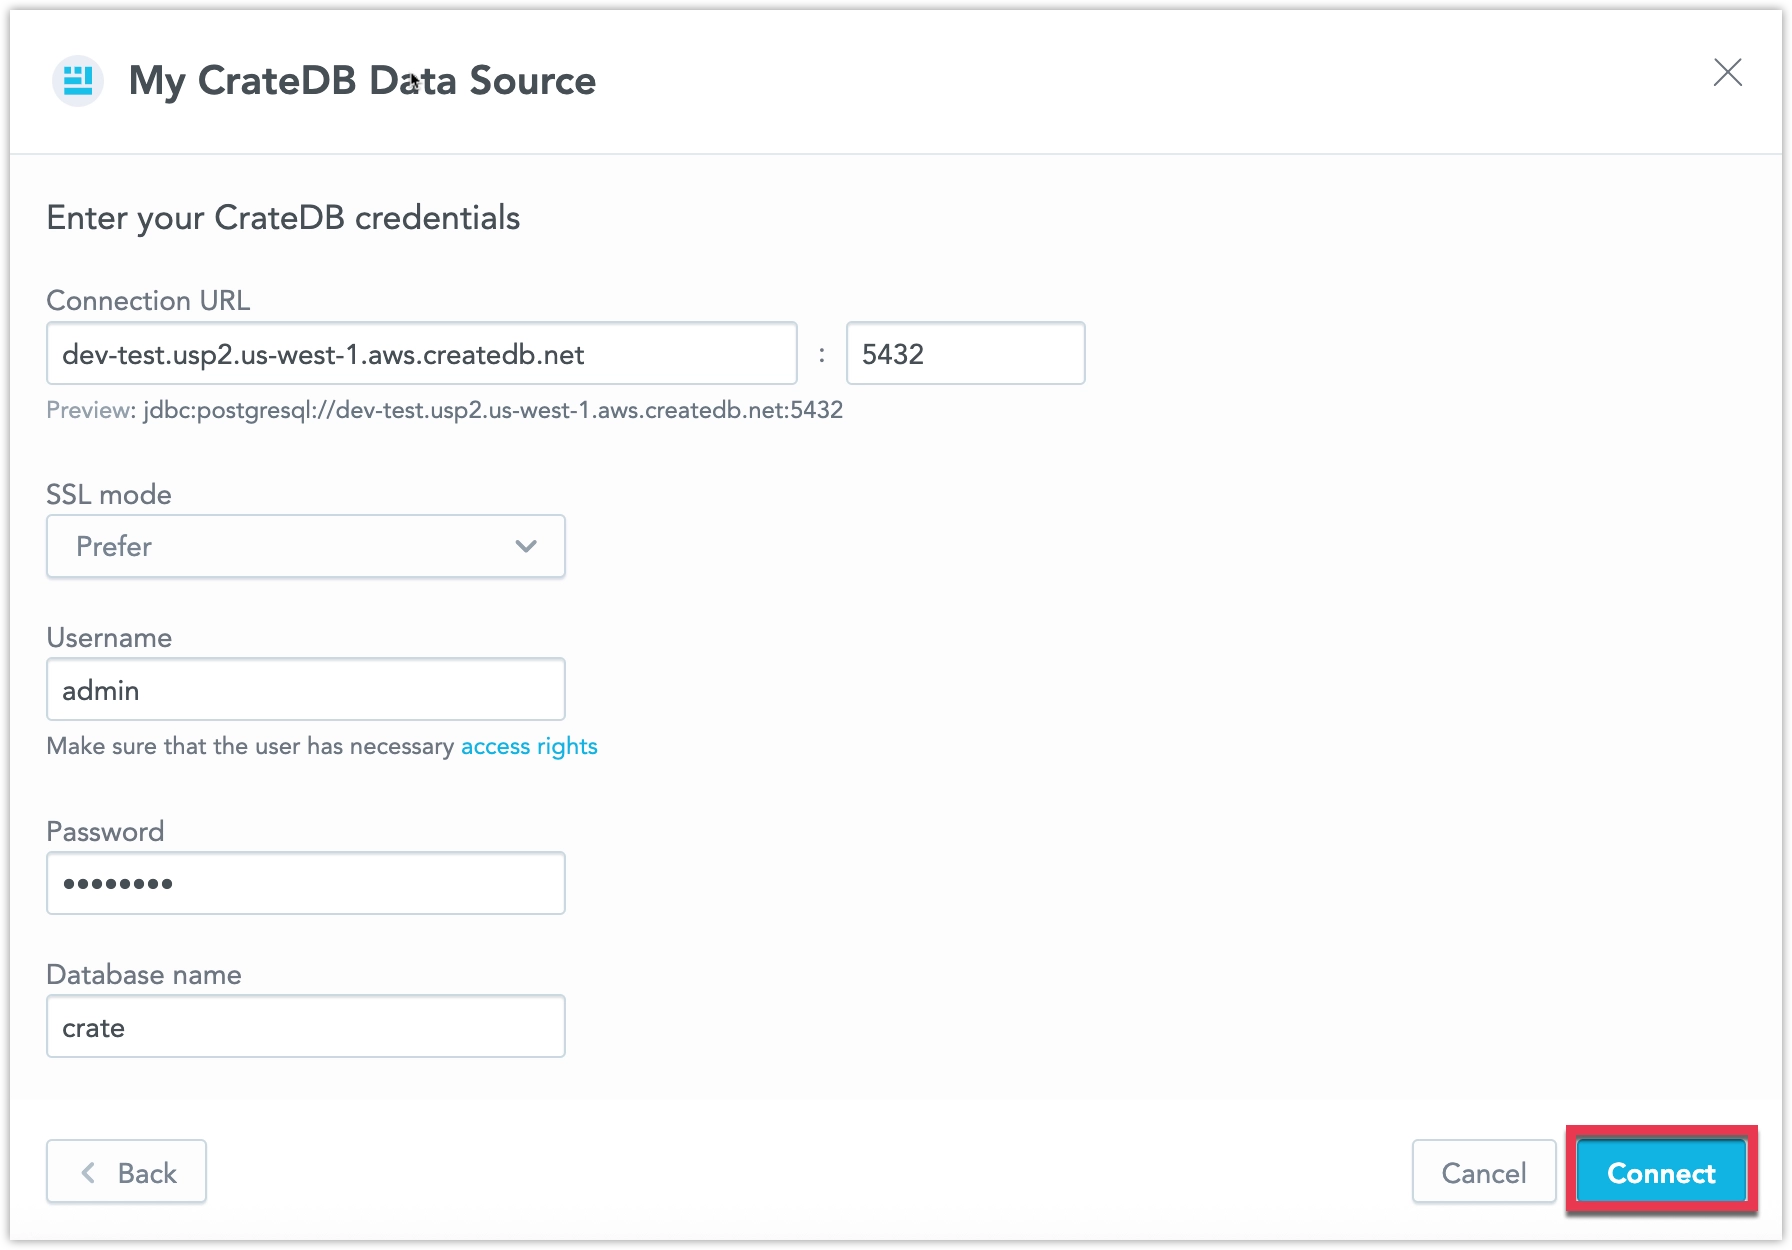The image size is (1792, 1250).
Task: Click the Connection URL label
Action: click(x=147, y=300)
